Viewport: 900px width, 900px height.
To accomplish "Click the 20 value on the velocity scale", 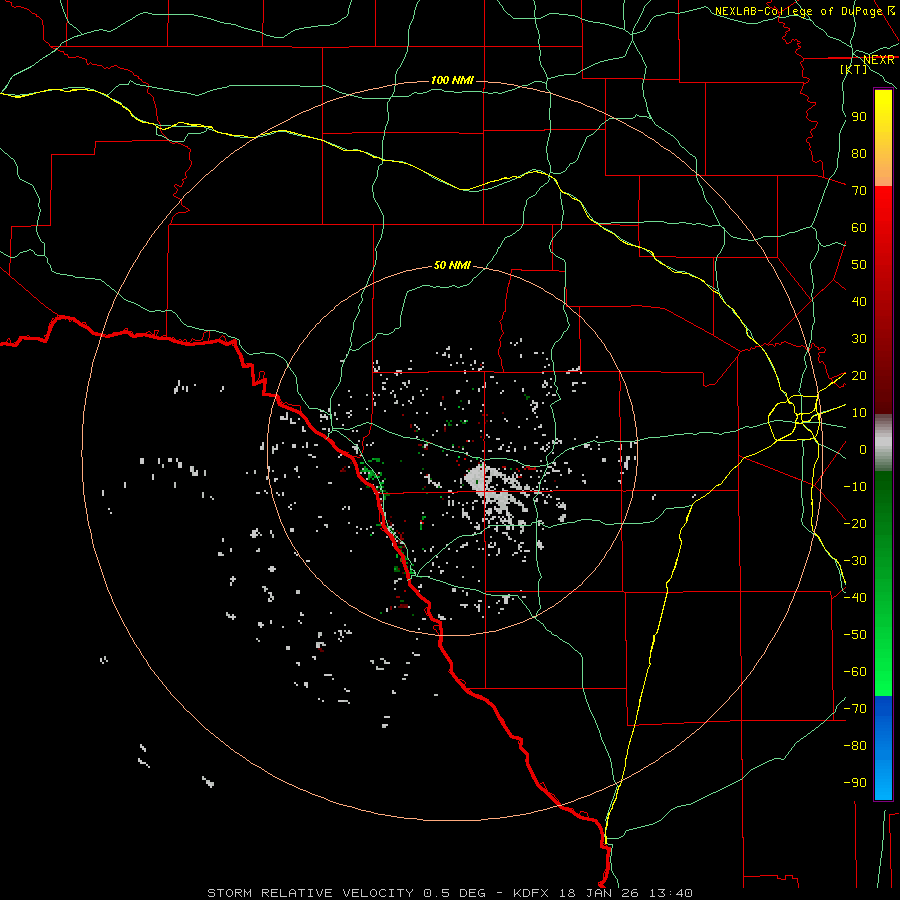I will [x=859, y=376].
